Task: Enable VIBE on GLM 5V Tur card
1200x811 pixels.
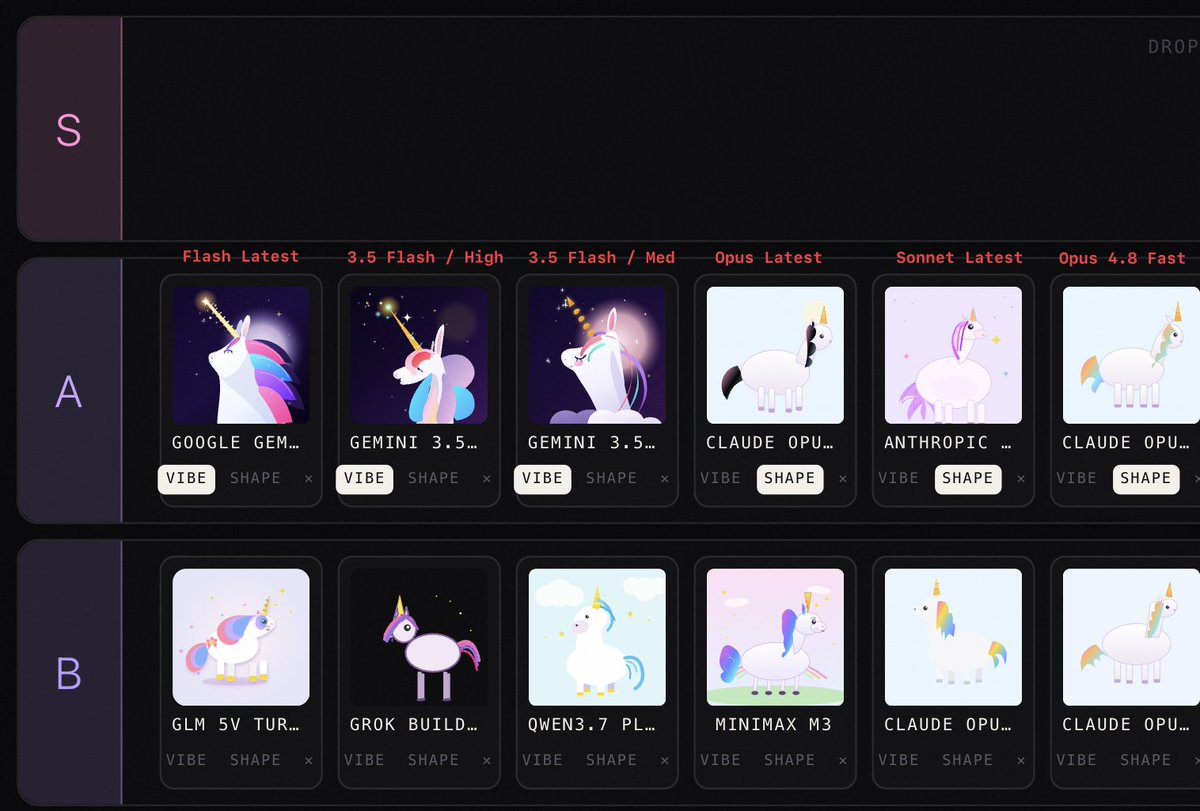Action: [186, 761]
